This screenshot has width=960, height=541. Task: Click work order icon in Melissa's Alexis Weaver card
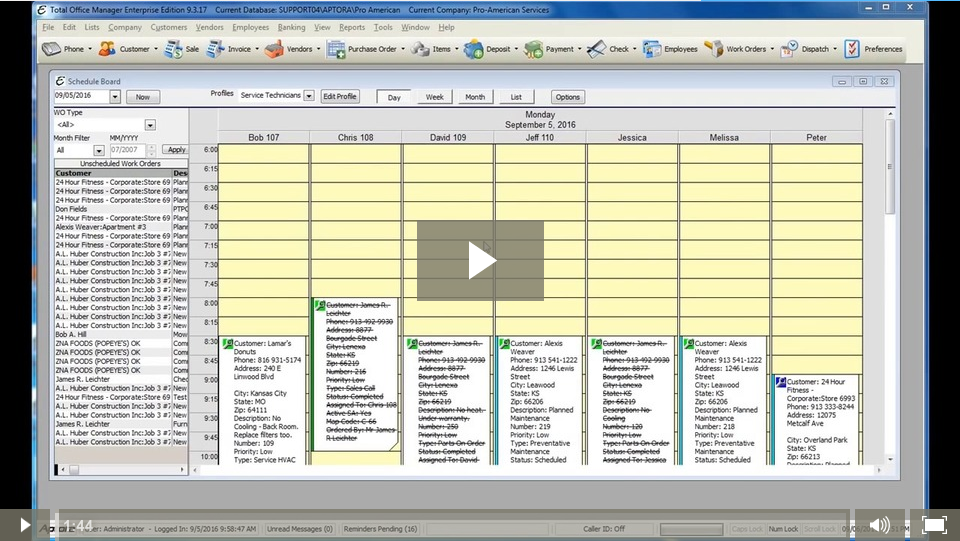tap(689, 344)
